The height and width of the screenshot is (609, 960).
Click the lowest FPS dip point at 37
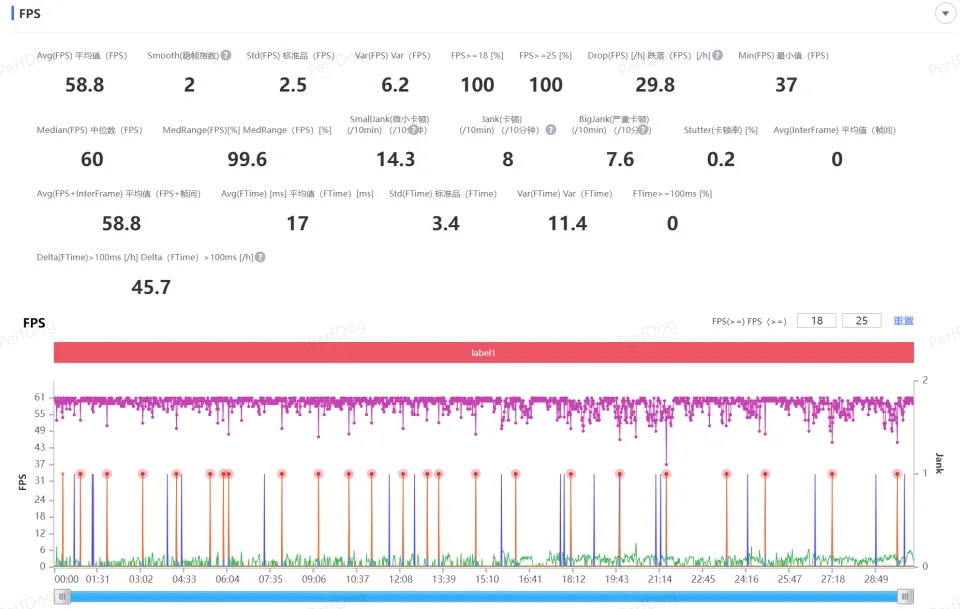tap(666, 464)
